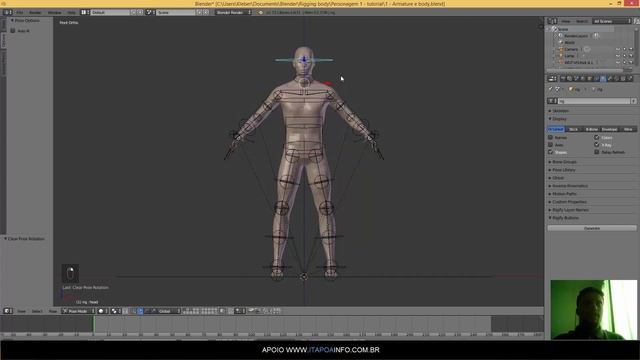
Task: Click the pivot point selector icon
Action: tap(116, 311)
